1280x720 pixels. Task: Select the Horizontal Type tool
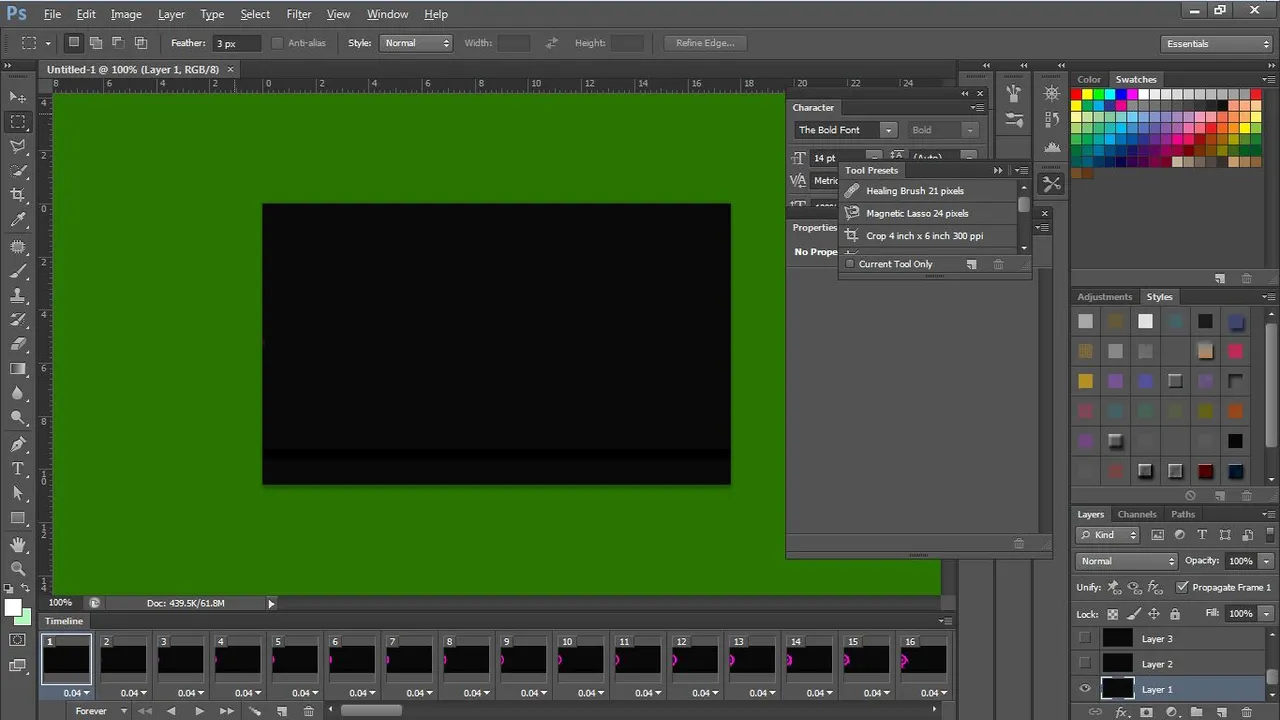click(x=18, y=469)
